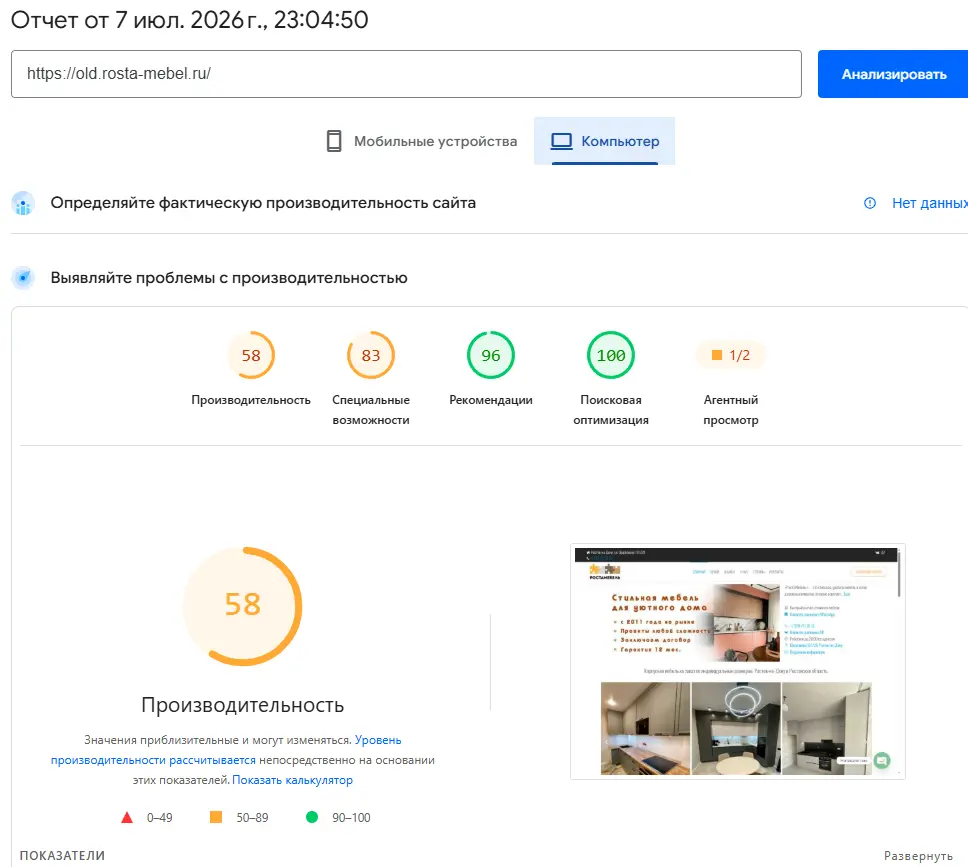Select the Компьютер tab
This screenshot has width=968, height=867.
604,141
